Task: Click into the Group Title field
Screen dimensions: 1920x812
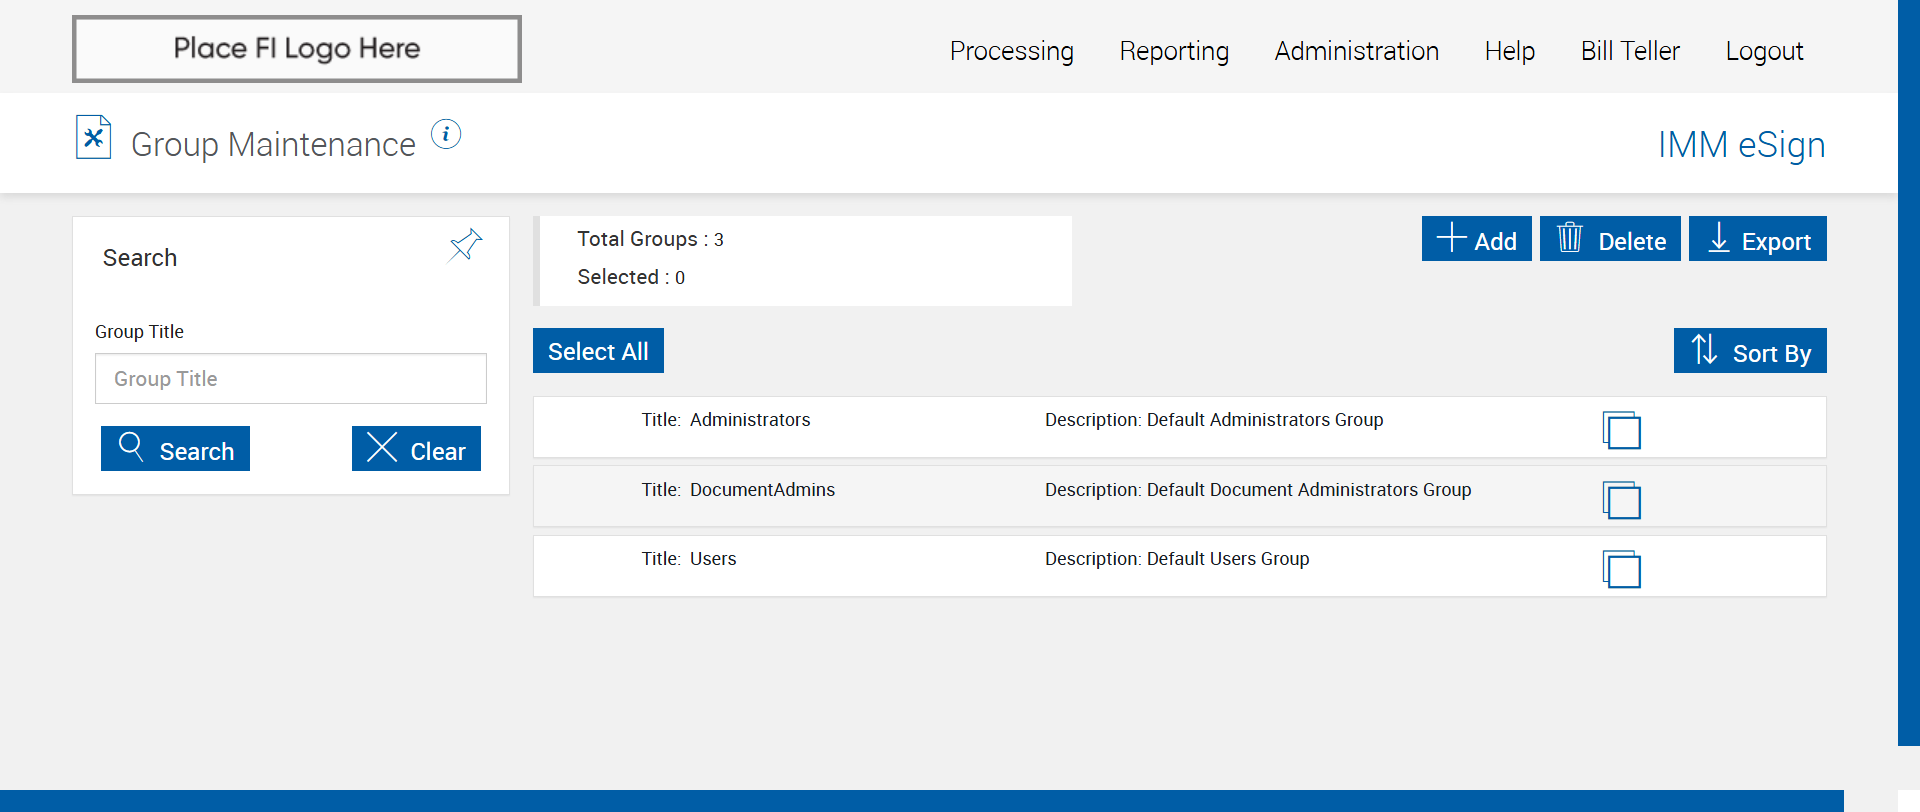Action: [291, 379]
